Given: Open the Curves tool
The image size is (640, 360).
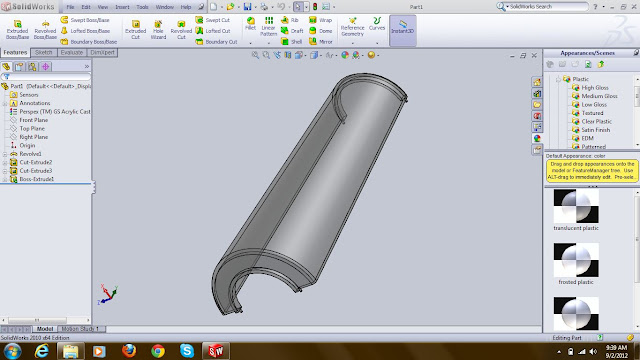Looking at the screenshot, I should pyautogui.click(x=377, y=24).
